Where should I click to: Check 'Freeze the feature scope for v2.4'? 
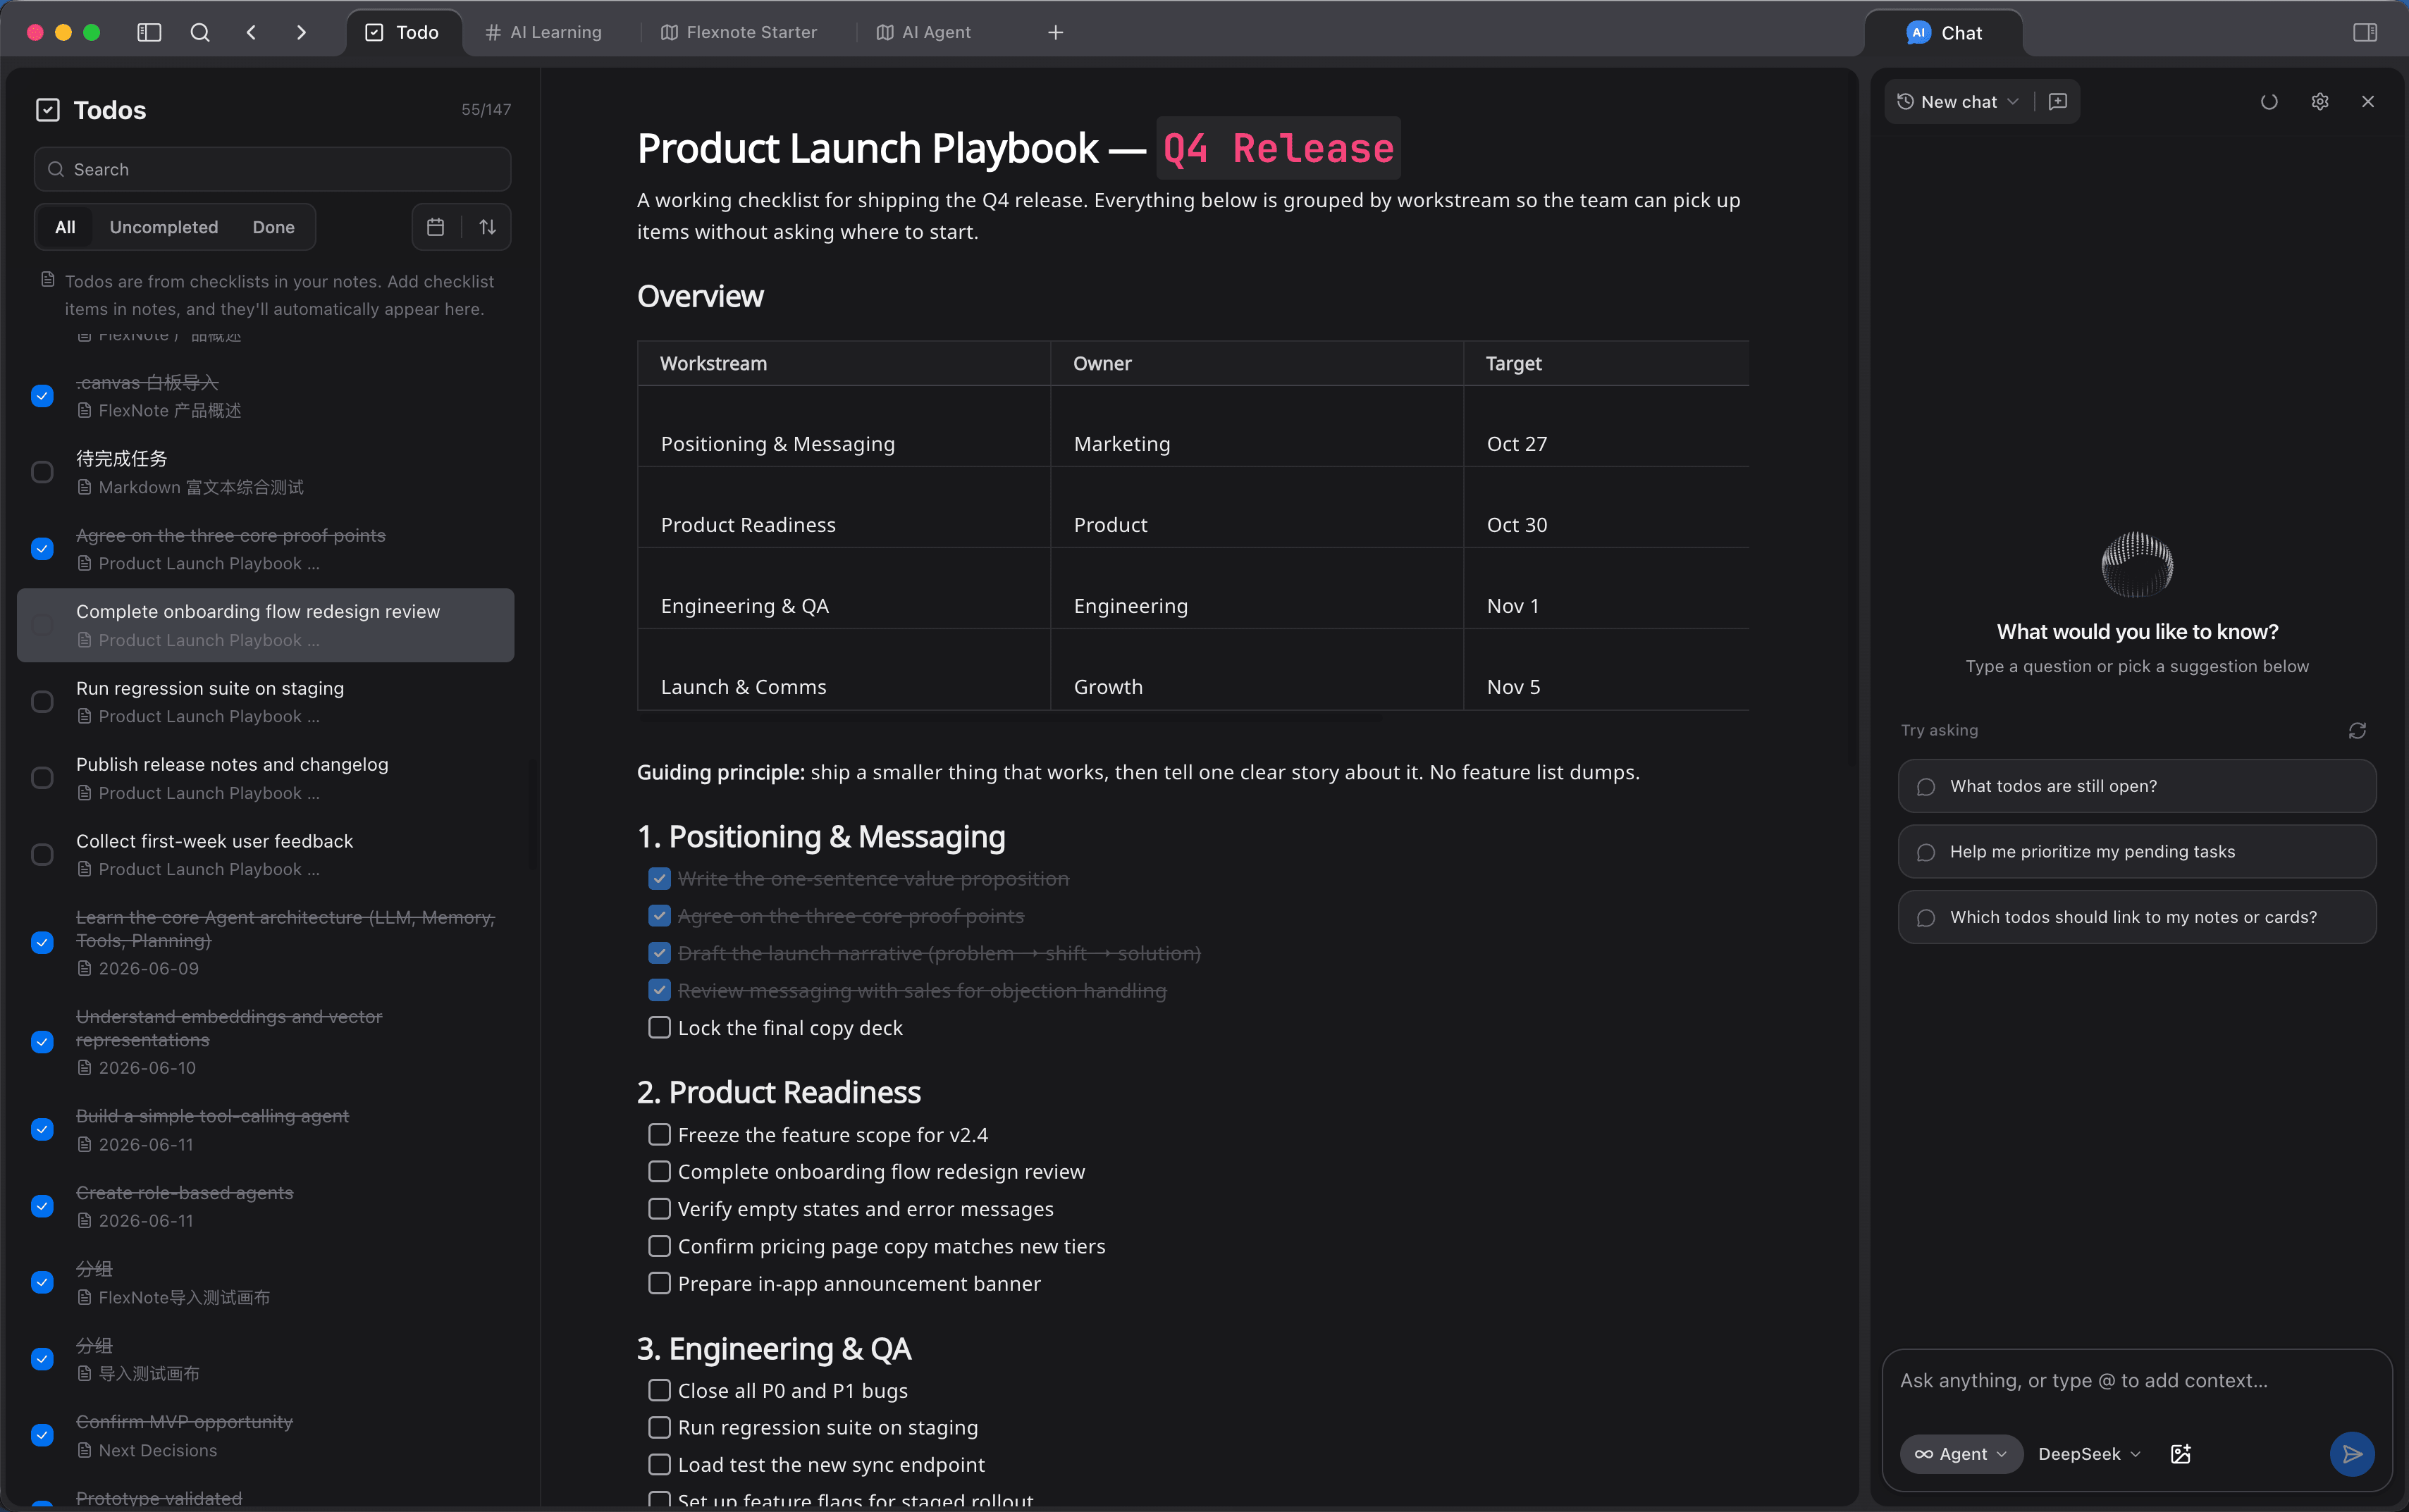click(x=659, y=1134)
